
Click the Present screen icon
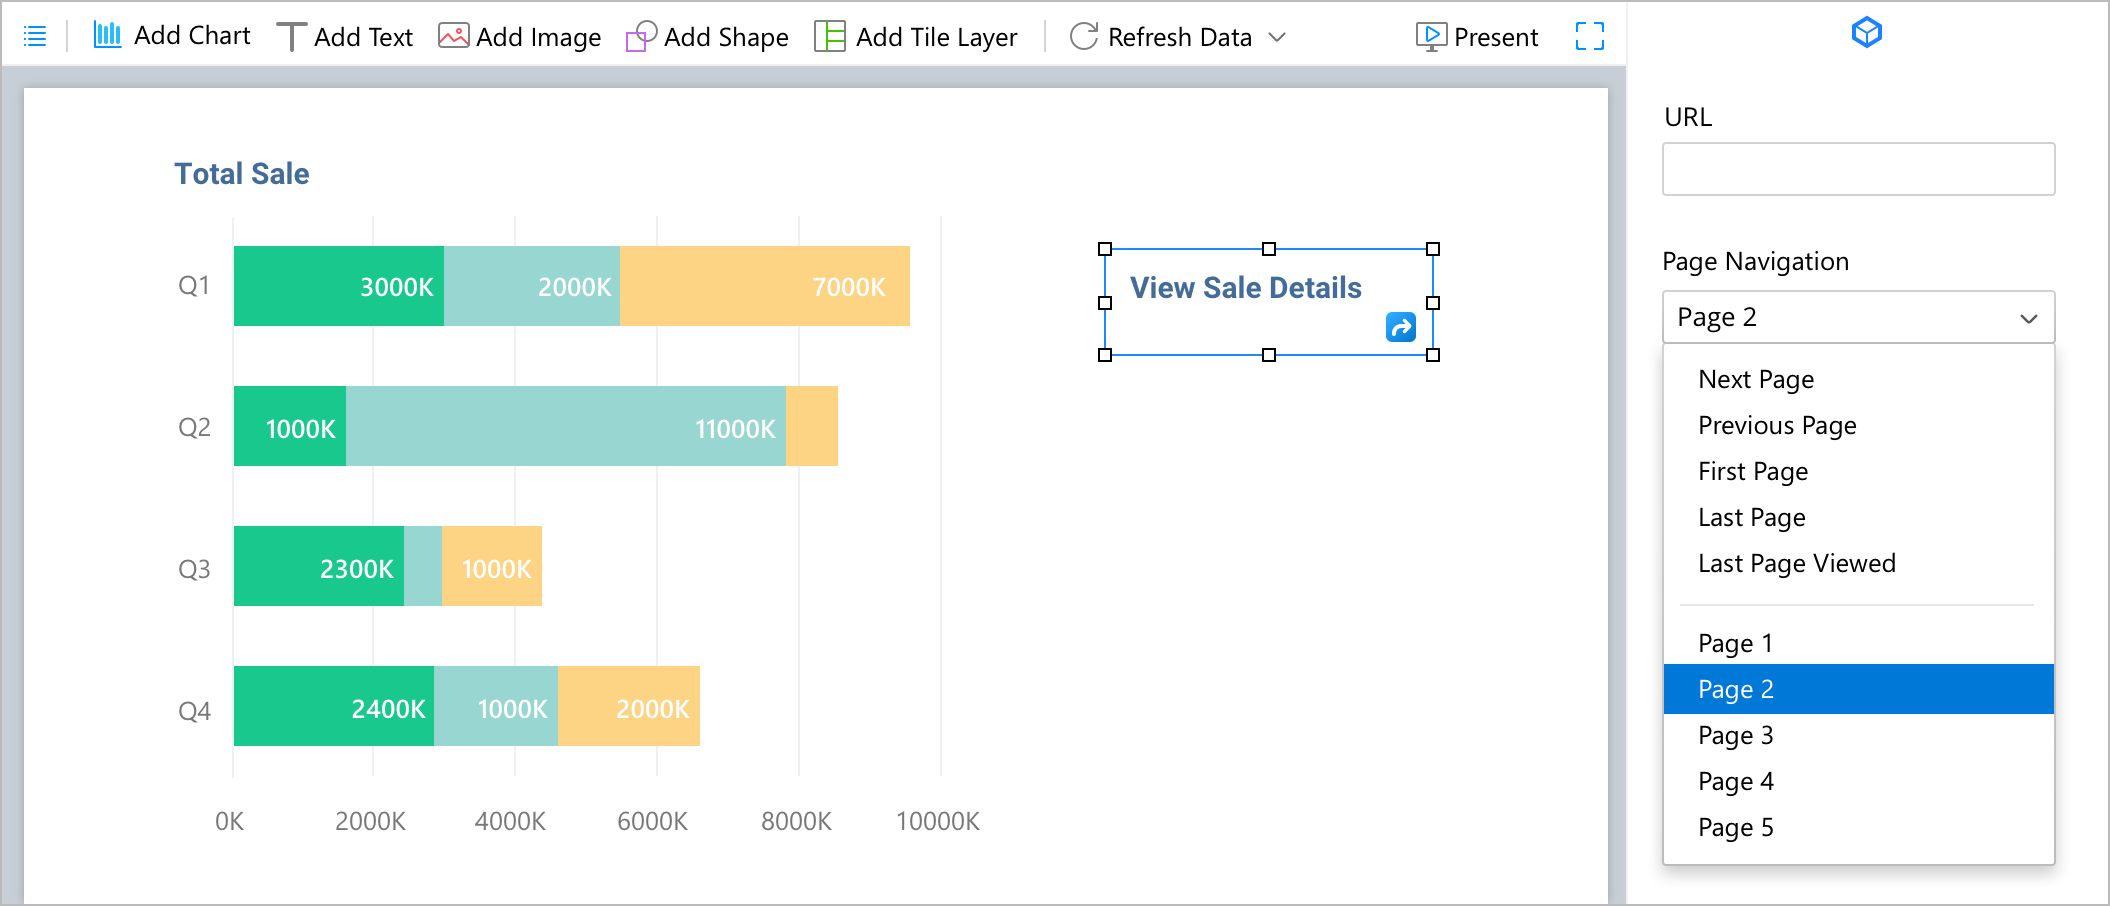tap(1431, 37)
